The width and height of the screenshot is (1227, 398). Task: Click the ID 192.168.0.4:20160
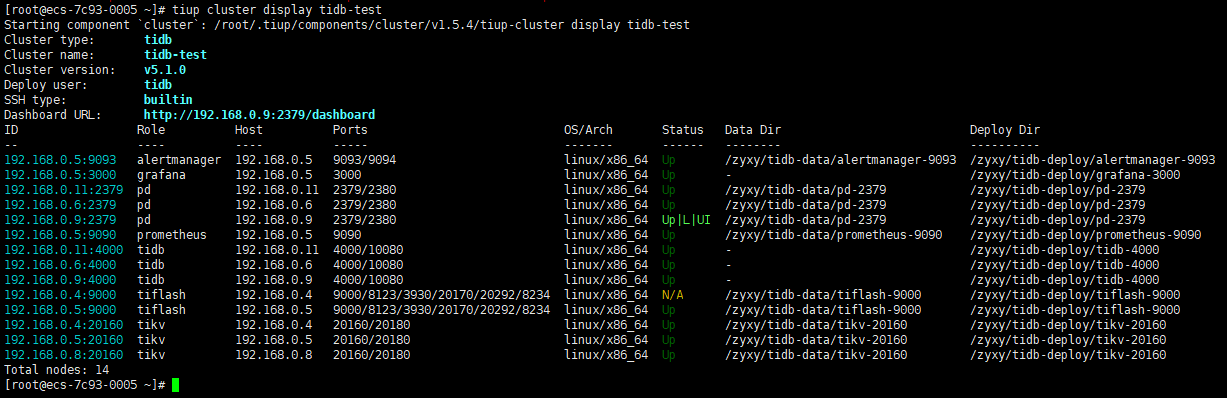[64, 325]
